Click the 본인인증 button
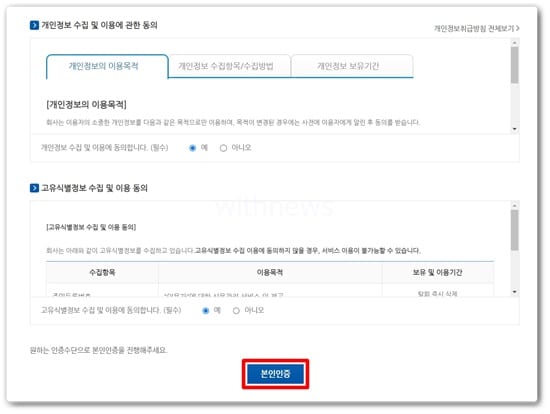Image resolution: width=550 pixels, height=414 pixels. [x=275, y=374]
